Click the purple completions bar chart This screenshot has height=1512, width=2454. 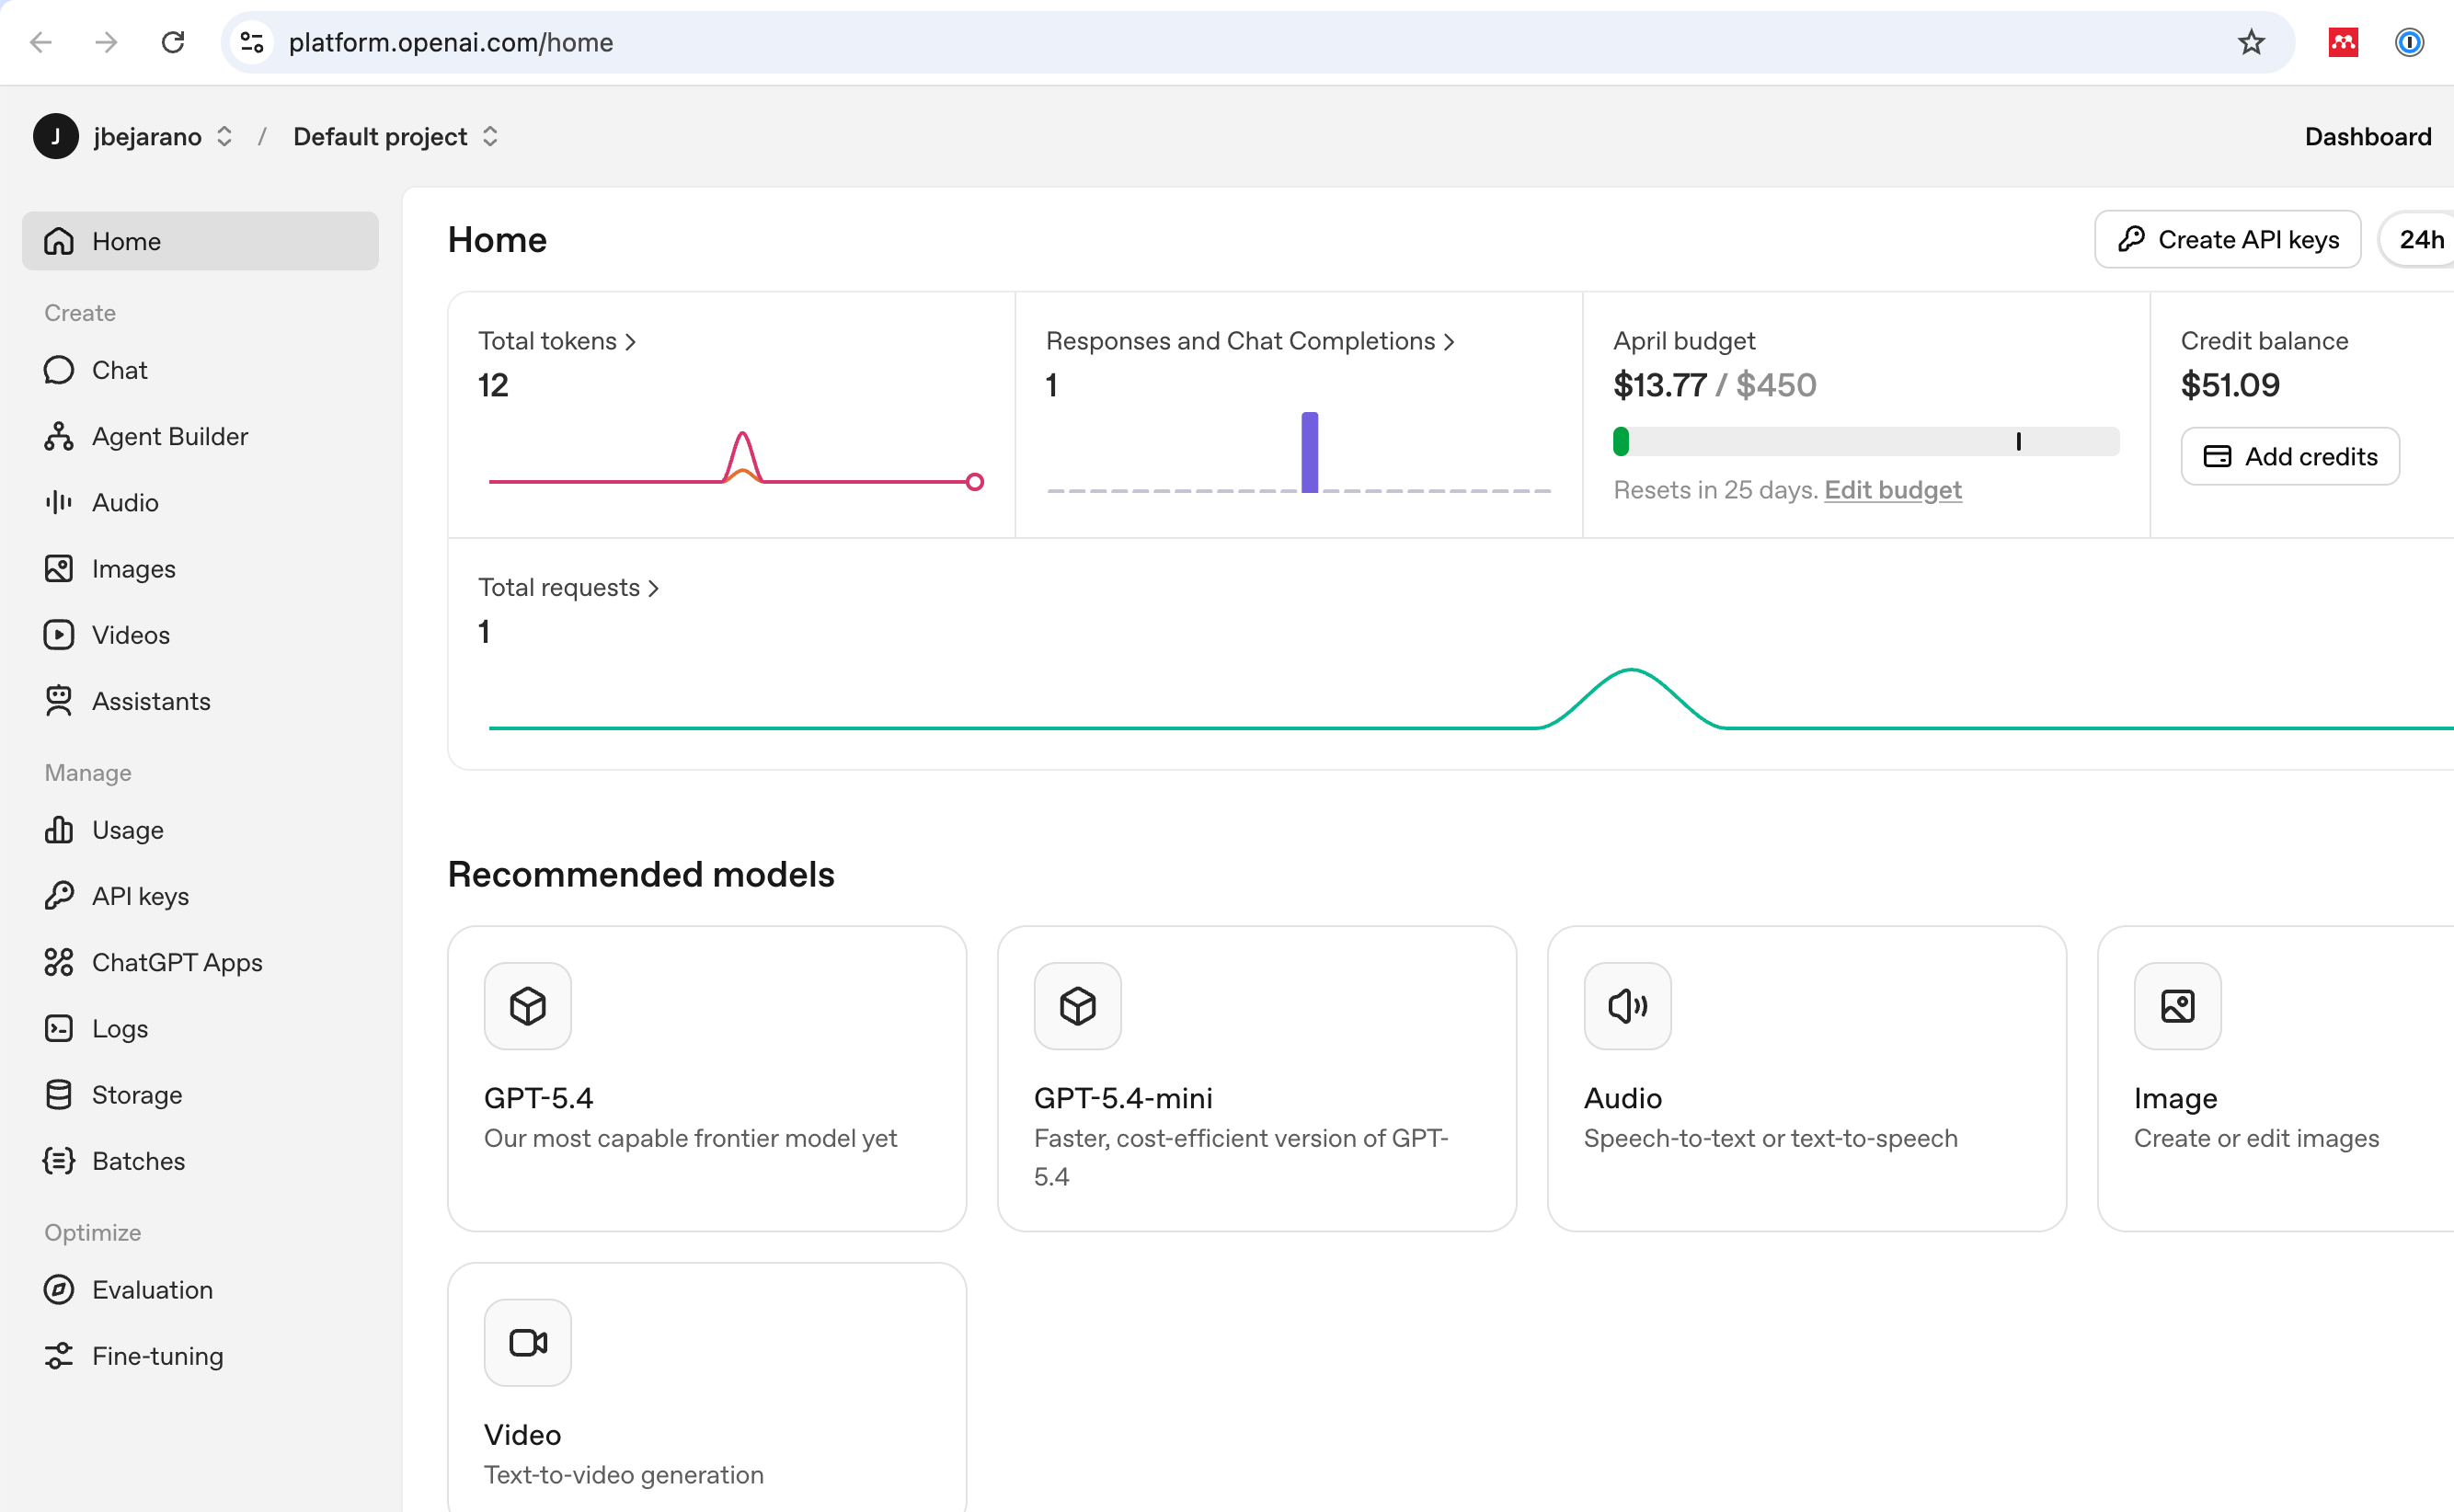click(1309, 452)
